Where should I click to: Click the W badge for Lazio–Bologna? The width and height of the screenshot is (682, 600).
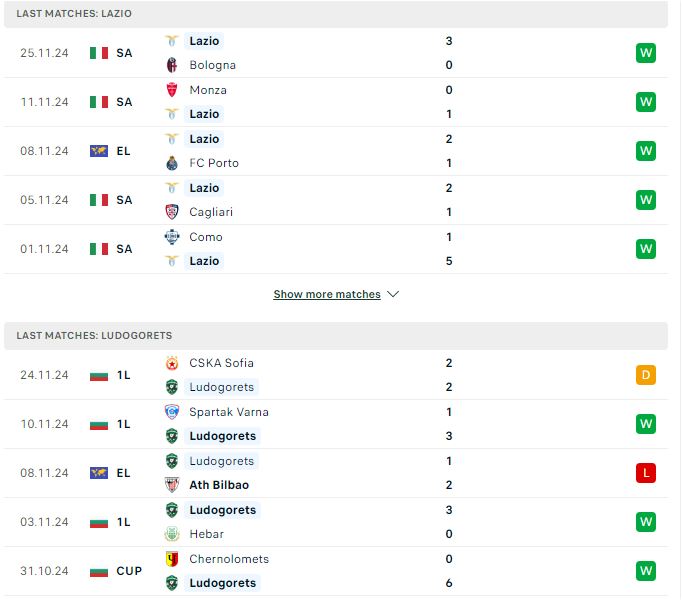tap(645, 53)
